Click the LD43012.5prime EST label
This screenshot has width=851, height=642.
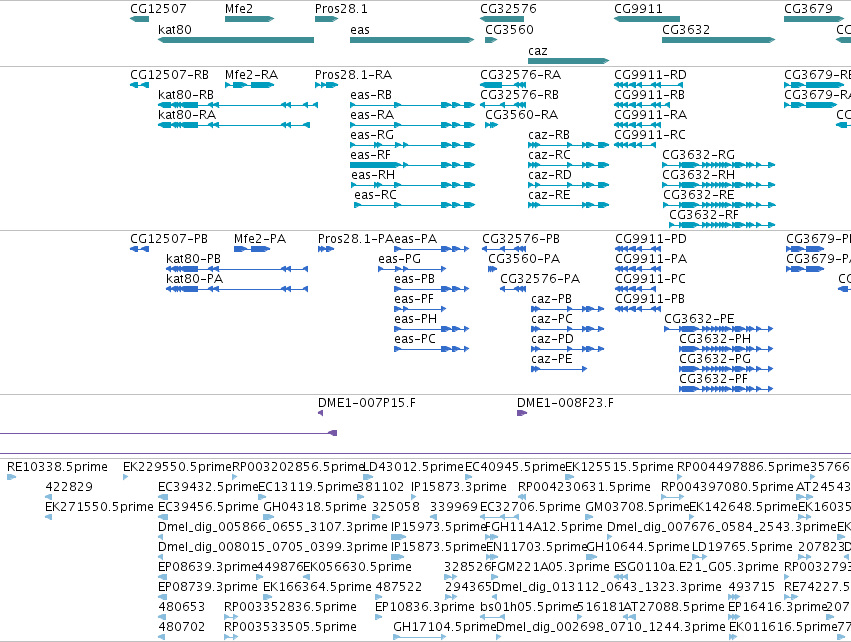pyautogui.click(x=414, y=467)
